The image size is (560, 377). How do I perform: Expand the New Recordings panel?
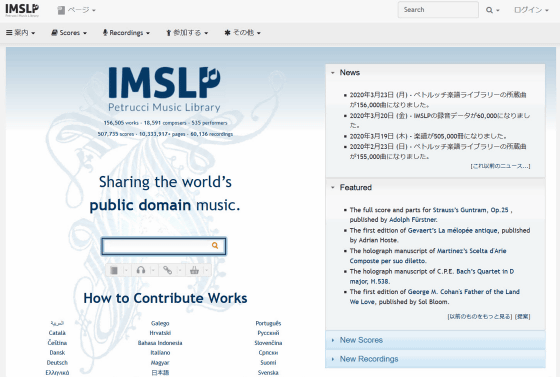pos(435,359)
